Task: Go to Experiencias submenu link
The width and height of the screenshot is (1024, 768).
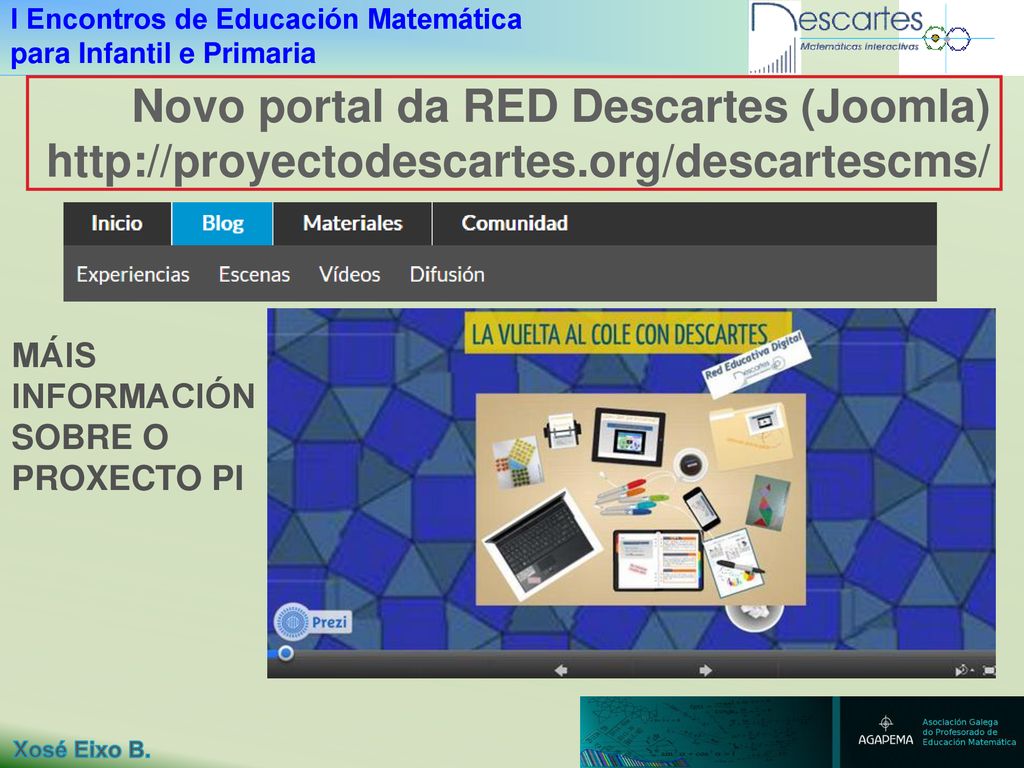Action: tap(133, 274)
